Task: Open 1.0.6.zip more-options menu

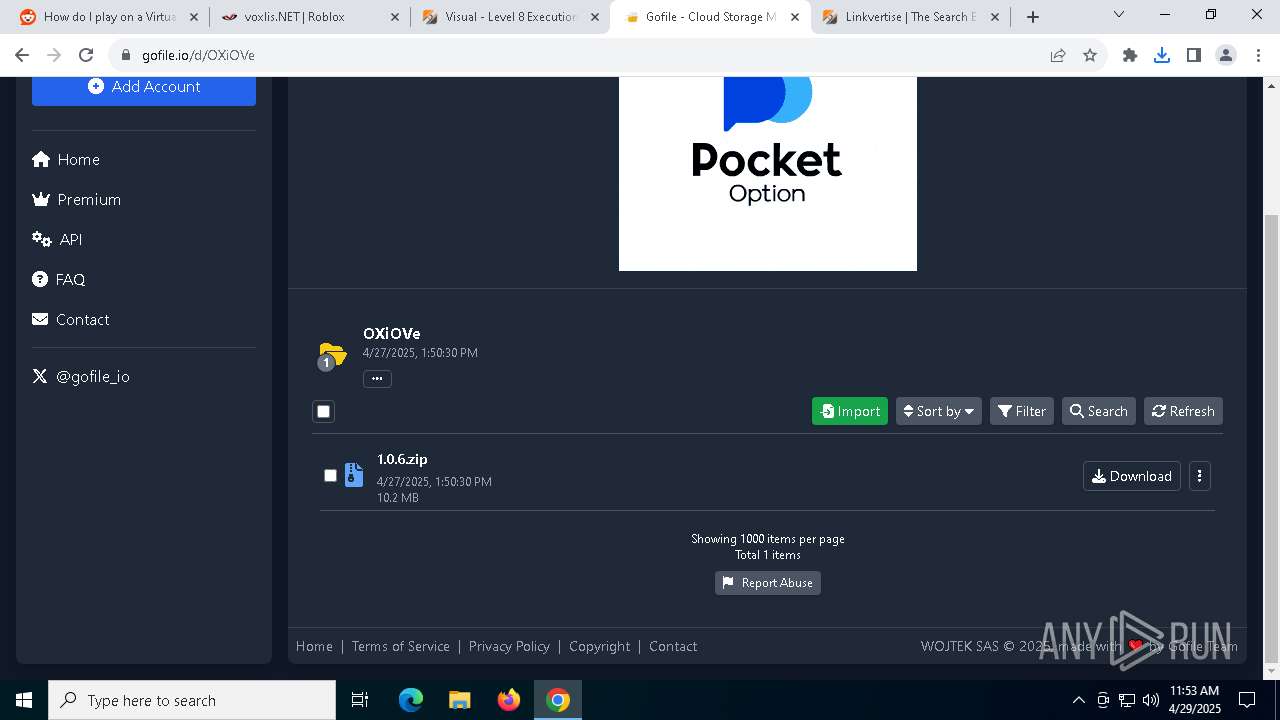Action: pyautogui.click(x=1200, y=476)
